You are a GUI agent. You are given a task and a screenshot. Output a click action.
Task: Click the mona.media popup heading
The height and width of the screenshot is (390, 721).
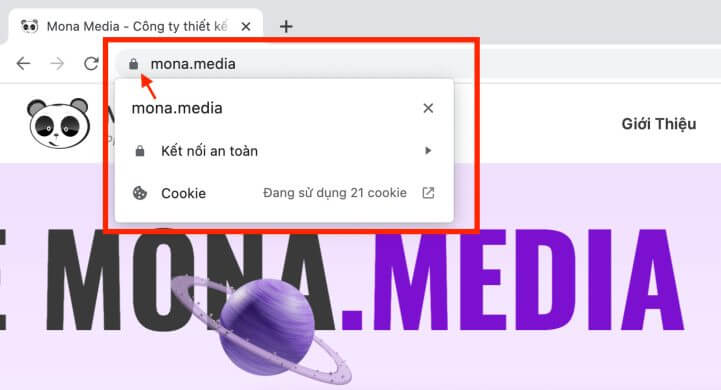pos(177,108)
